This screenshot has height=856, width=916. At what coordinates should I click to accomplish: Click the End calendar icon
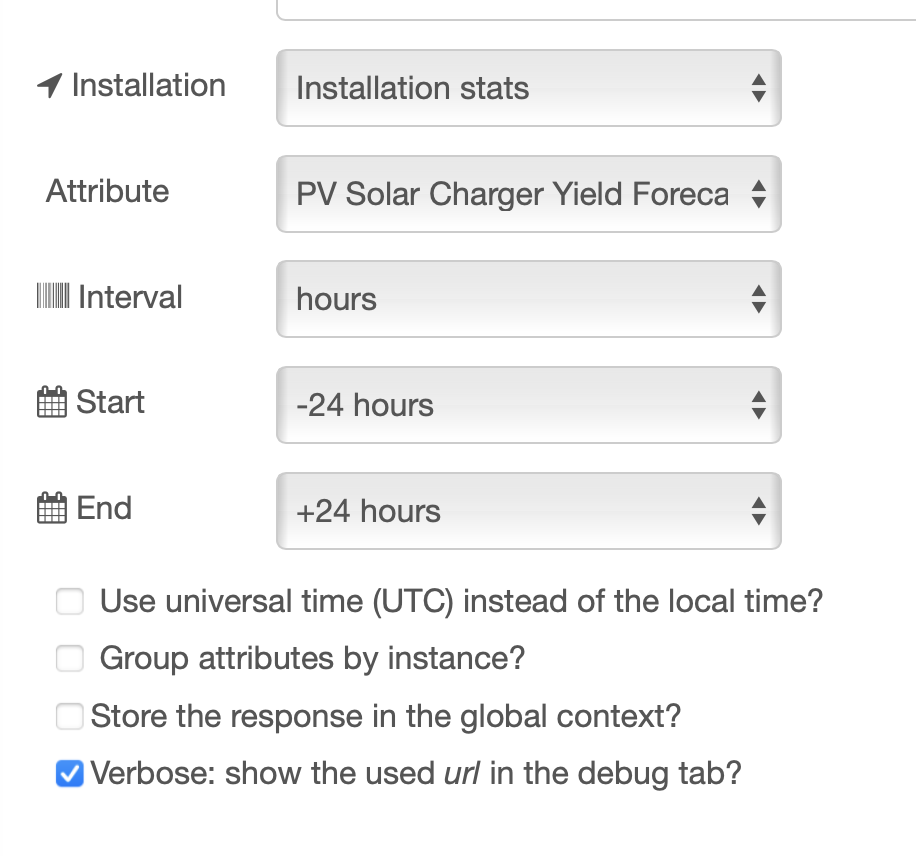tap(51, 509)
